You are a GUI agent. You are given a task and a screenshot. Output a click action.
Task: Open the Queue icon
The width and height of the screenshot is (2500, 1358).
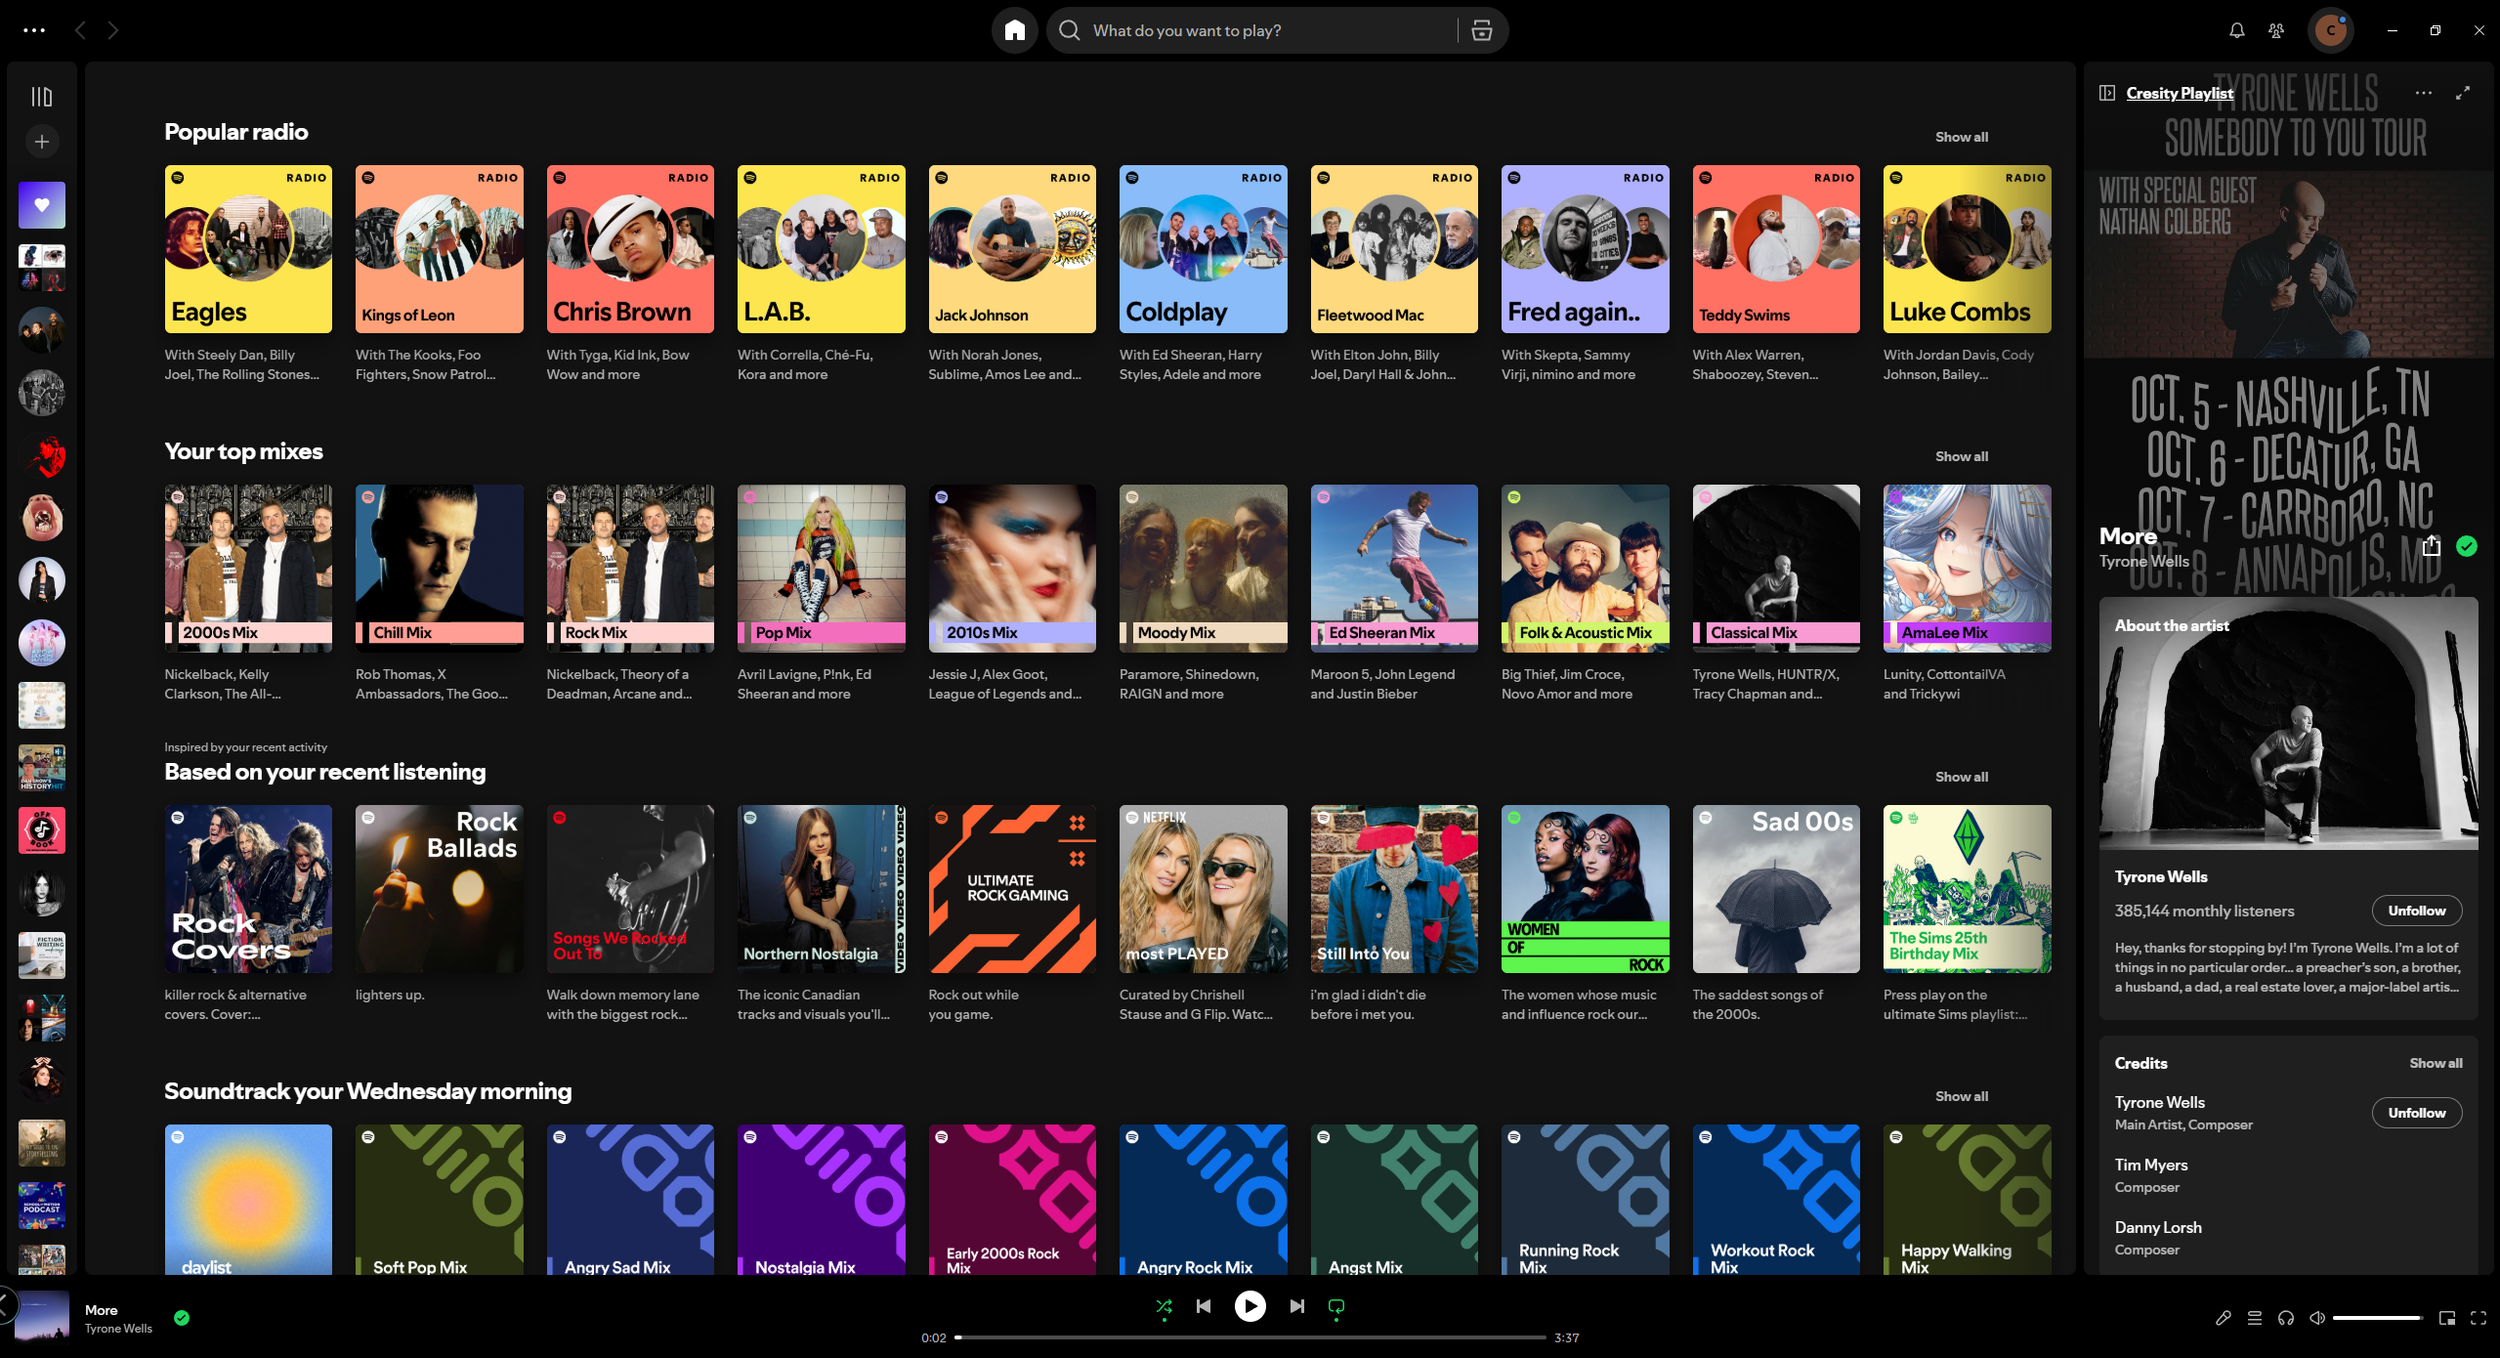[x=2254, y=1318]
